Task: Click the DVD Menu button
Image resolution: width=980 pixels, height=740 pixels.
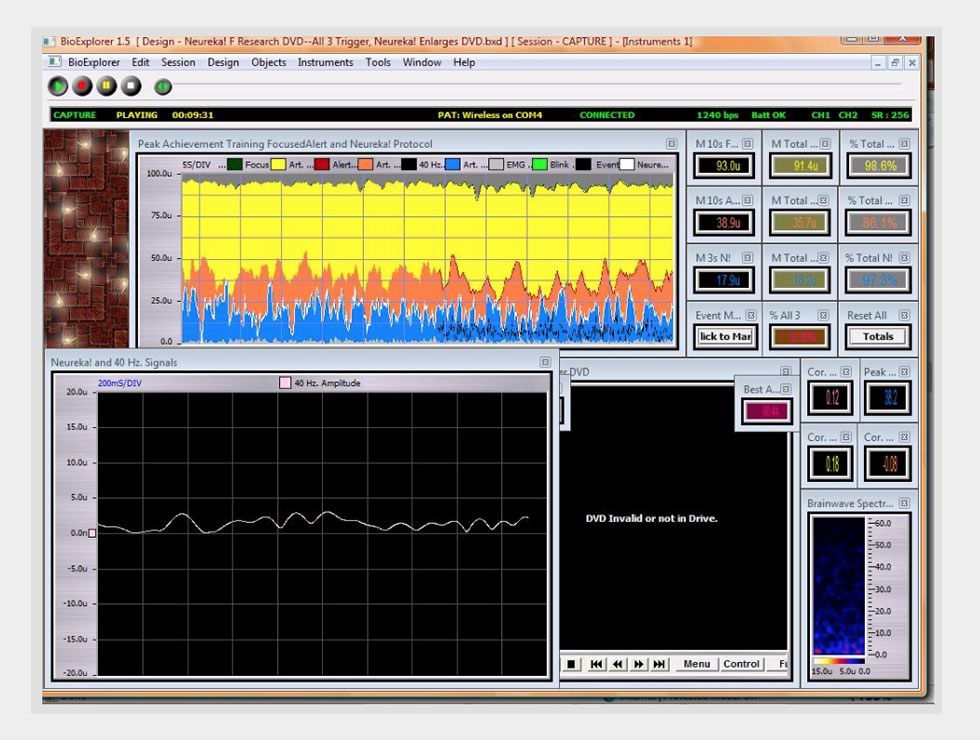Action: point(697,664)
